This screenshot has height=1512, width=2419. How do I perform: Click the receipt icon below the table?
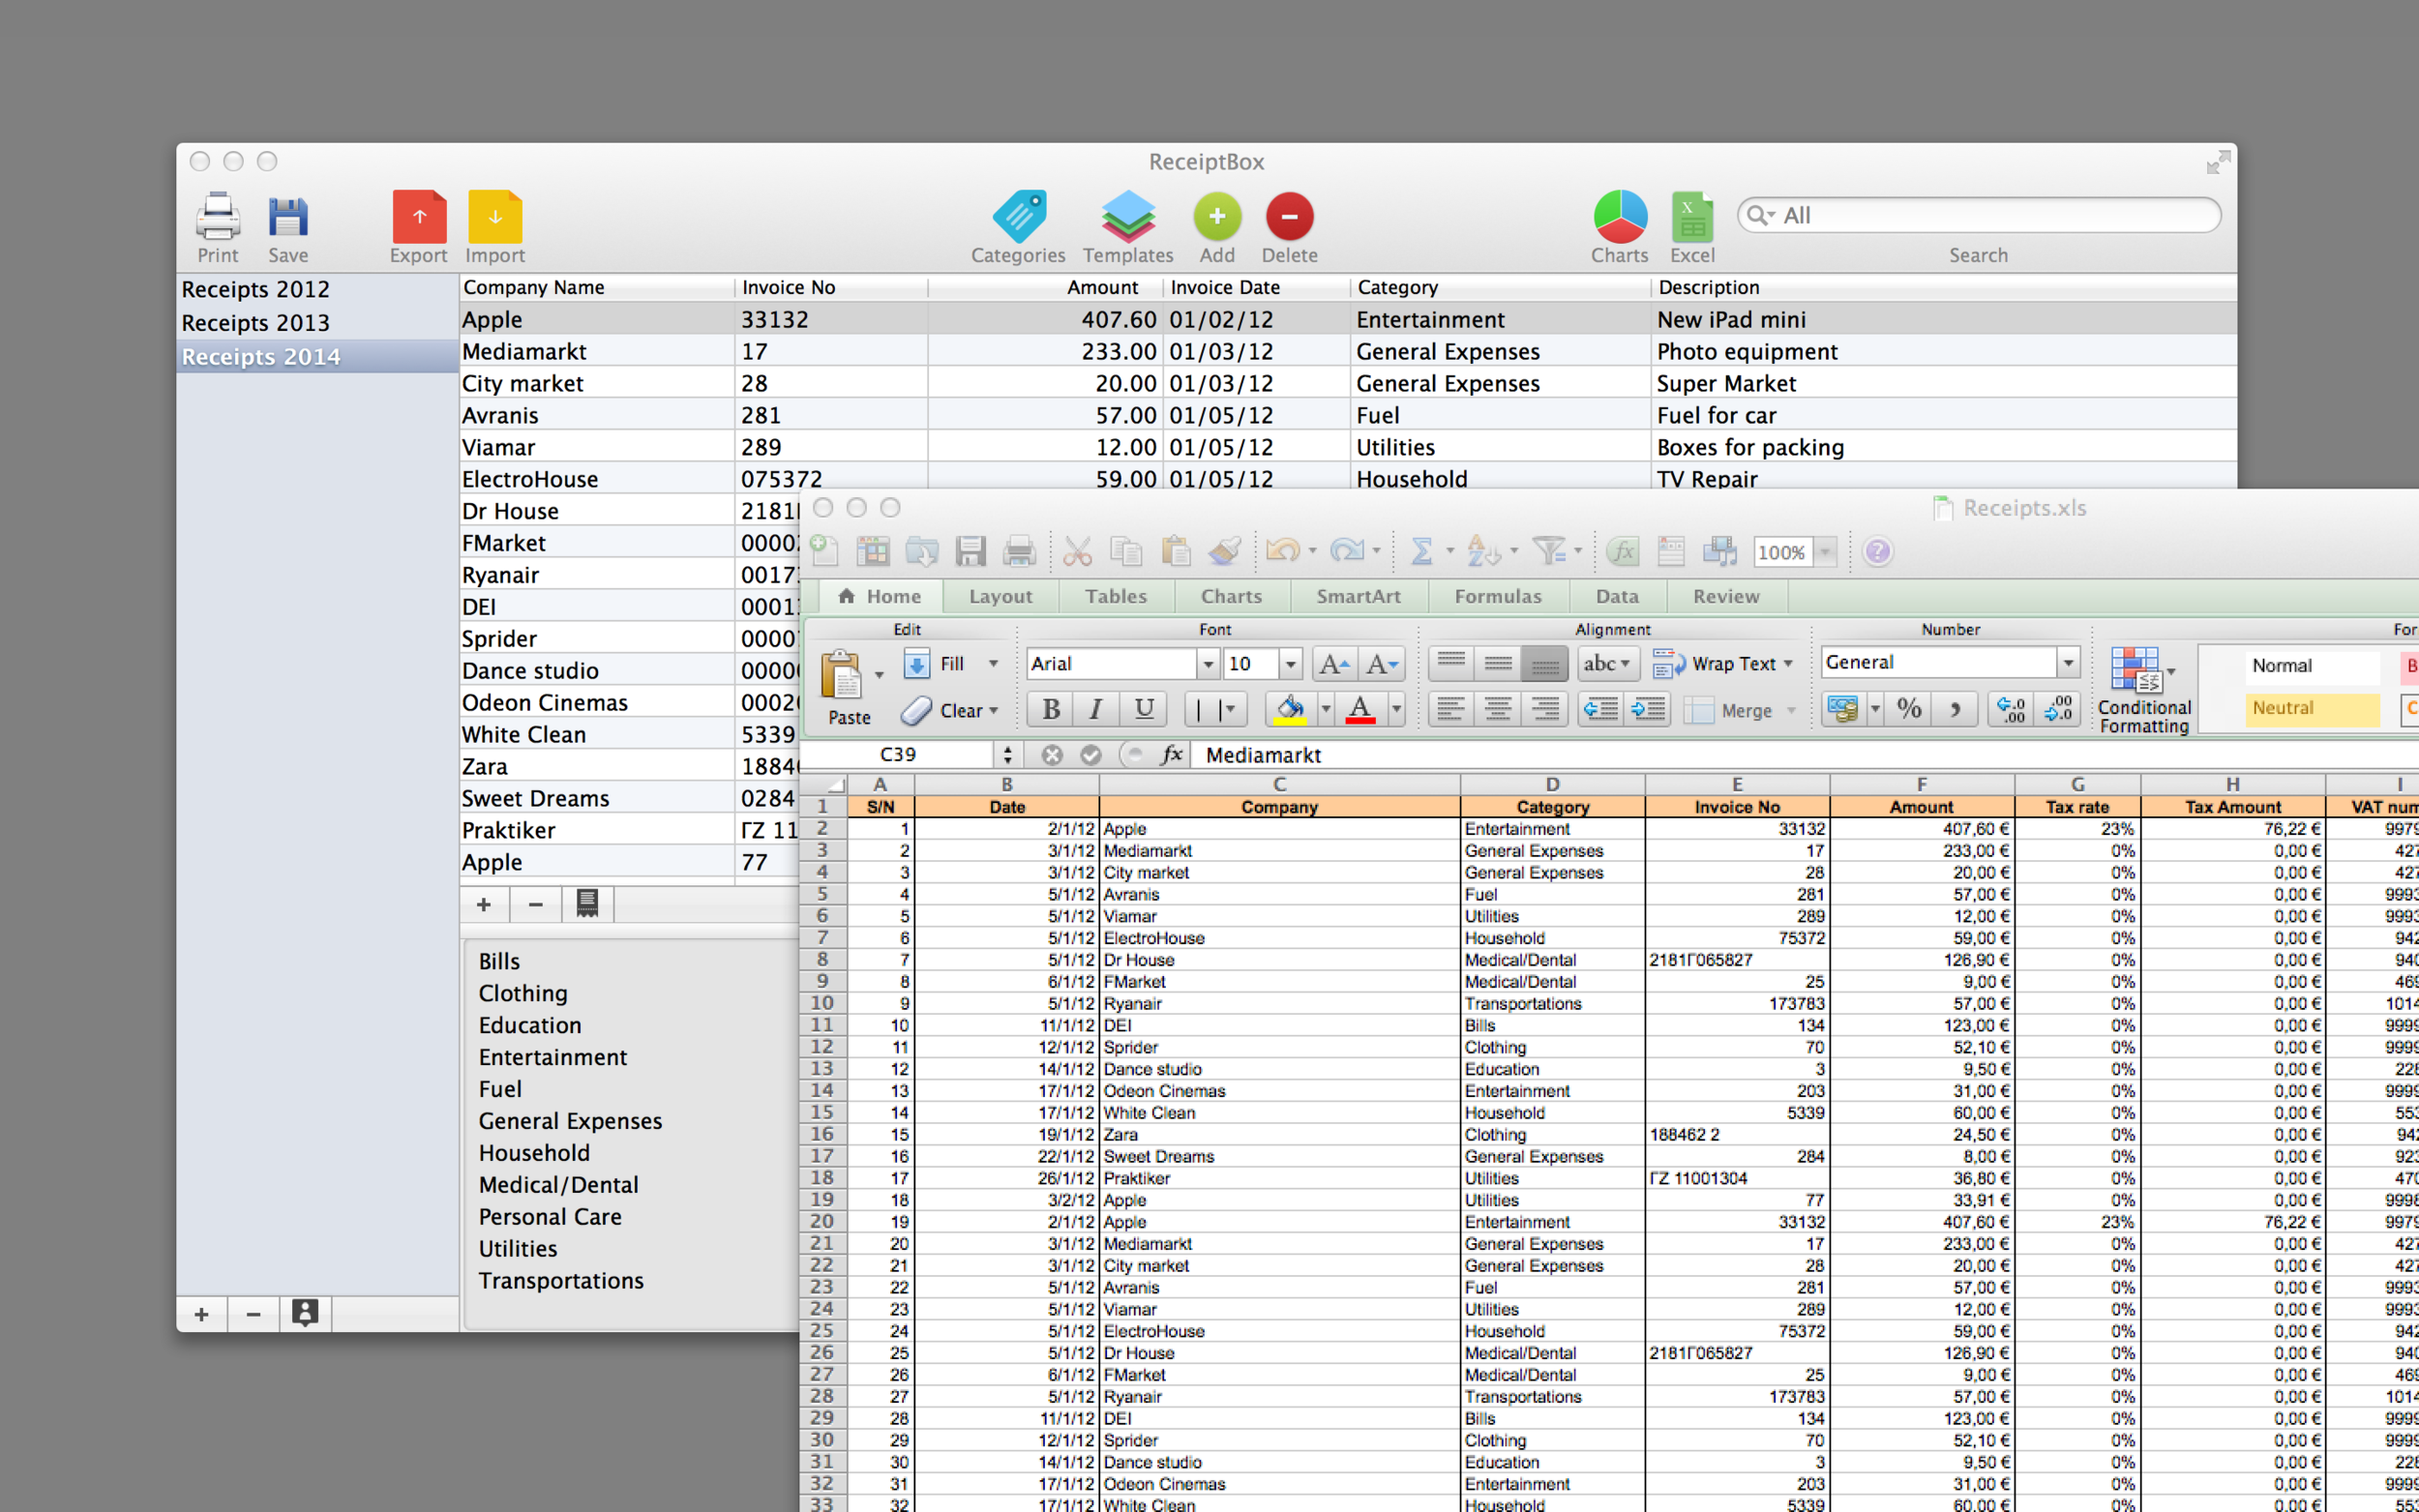[587, 904]
